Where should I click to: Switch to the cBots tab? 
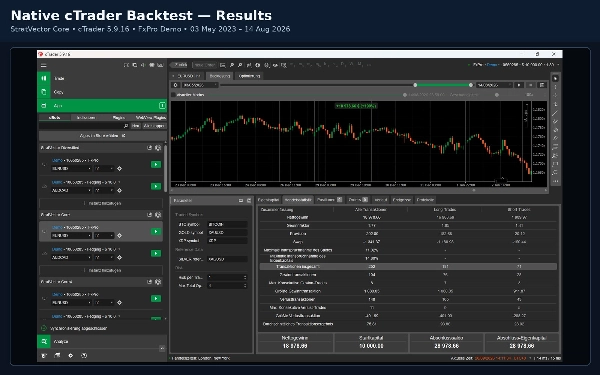click(x=55, y=117)
